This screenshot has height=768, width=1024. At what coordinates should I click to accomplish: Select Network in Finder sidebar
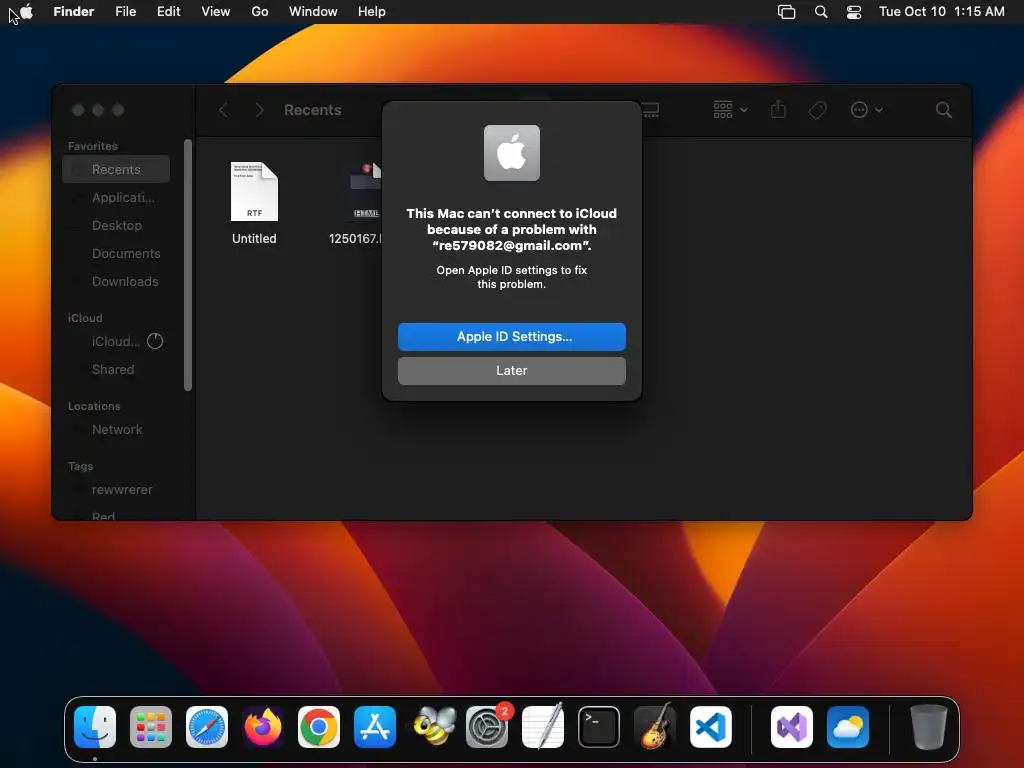pyautogui.click(x=116, y=429)
